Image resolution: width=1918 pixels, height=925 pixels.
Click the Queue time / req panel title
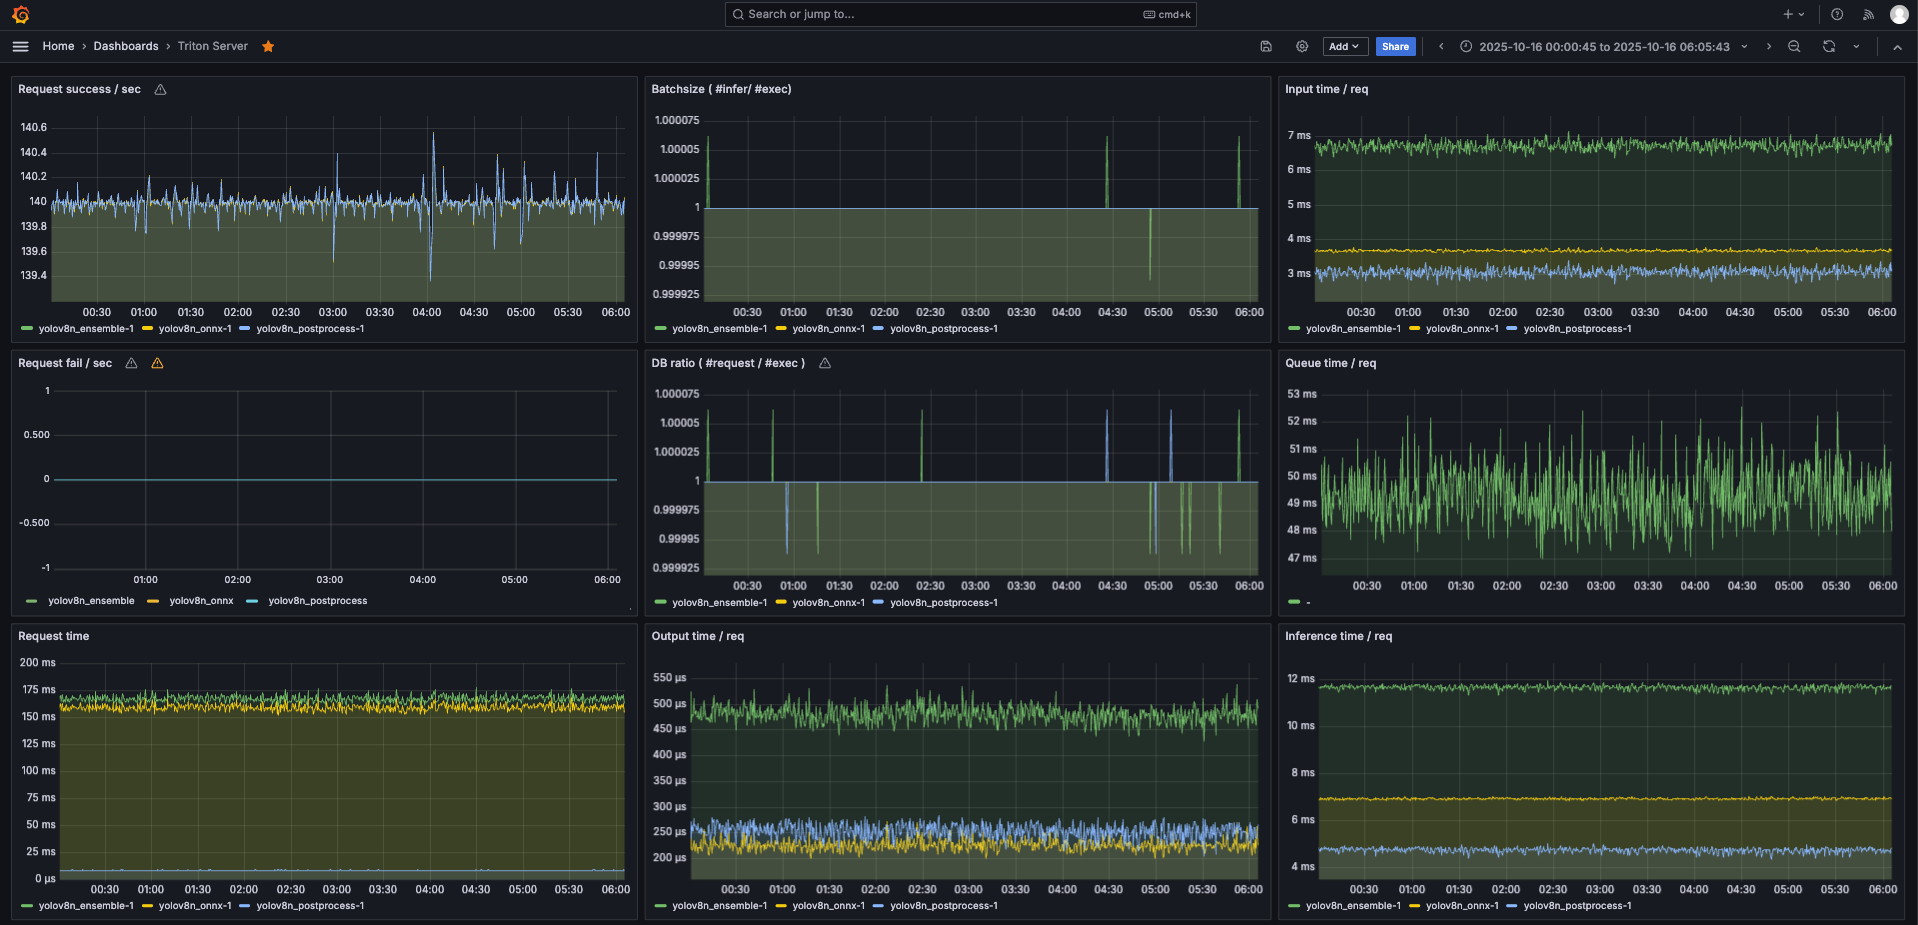1330,363
